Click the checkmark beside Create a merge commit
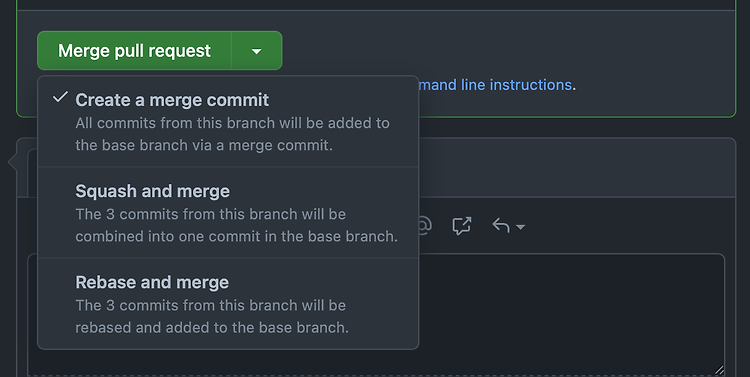Screen dimensions: 750x377 [60, 98]
